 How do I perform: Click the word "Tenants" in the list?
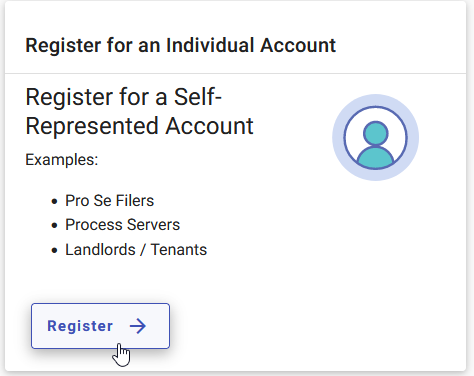pos(179,250)
